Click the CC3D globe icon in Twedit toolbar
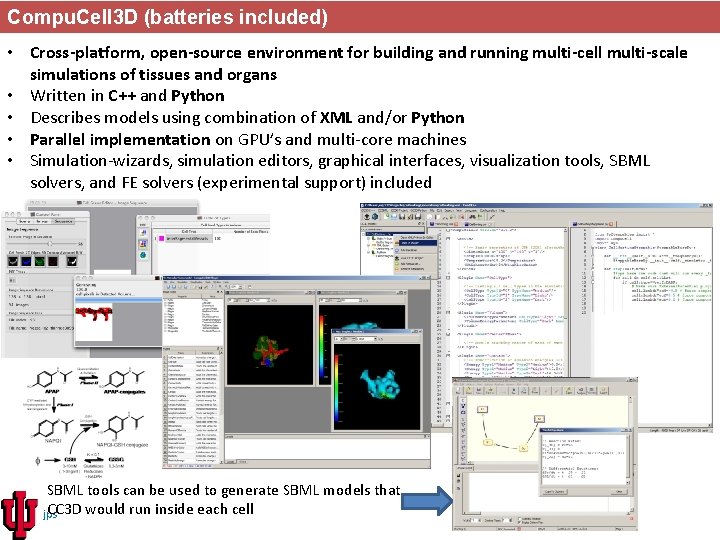 [375, 217]
